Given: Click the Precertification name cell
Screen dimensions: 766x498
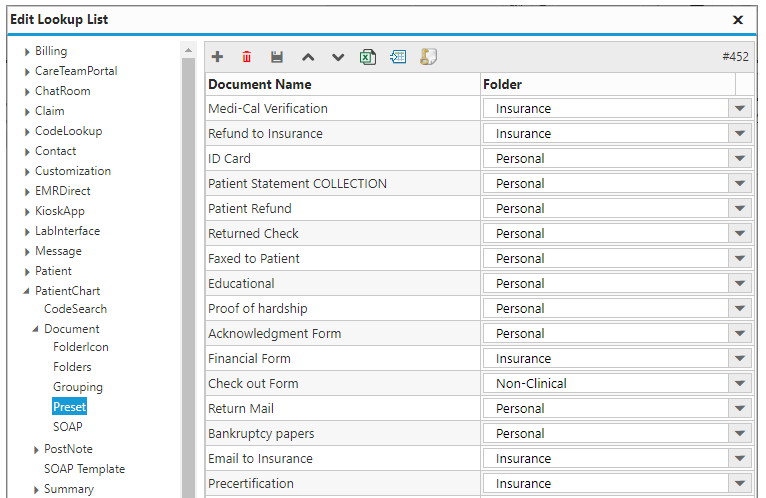Looking at the screenshot, I should pyautogui.click(x=342, y=483).
